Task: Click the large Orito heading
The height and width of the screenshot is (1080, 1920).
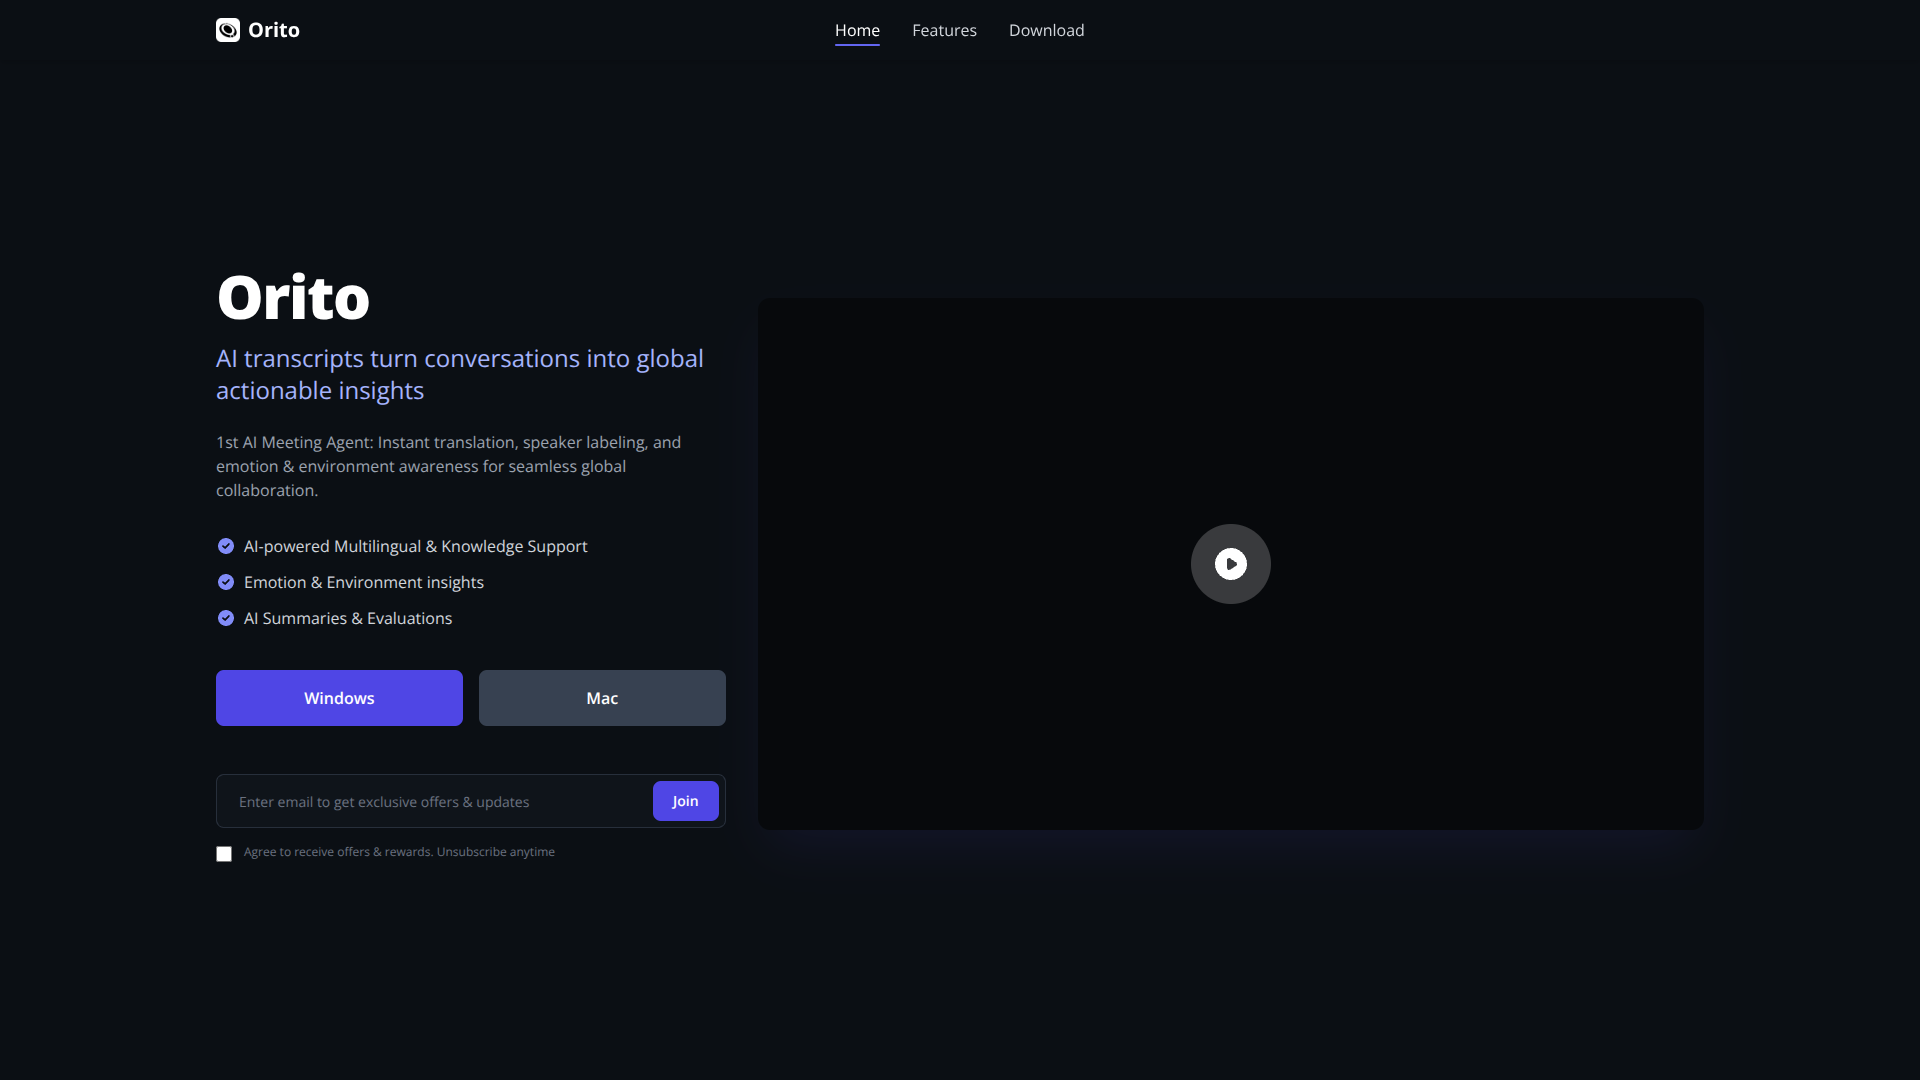Action: [293, 298]
